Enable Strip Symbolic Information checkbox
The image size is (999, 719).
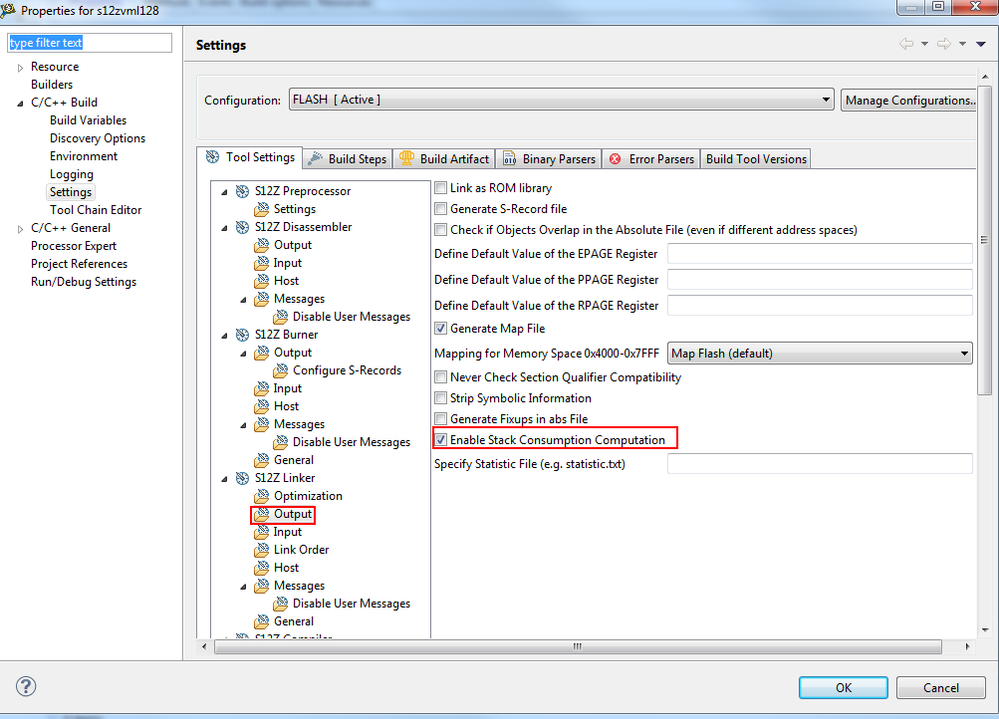[440, 399]
